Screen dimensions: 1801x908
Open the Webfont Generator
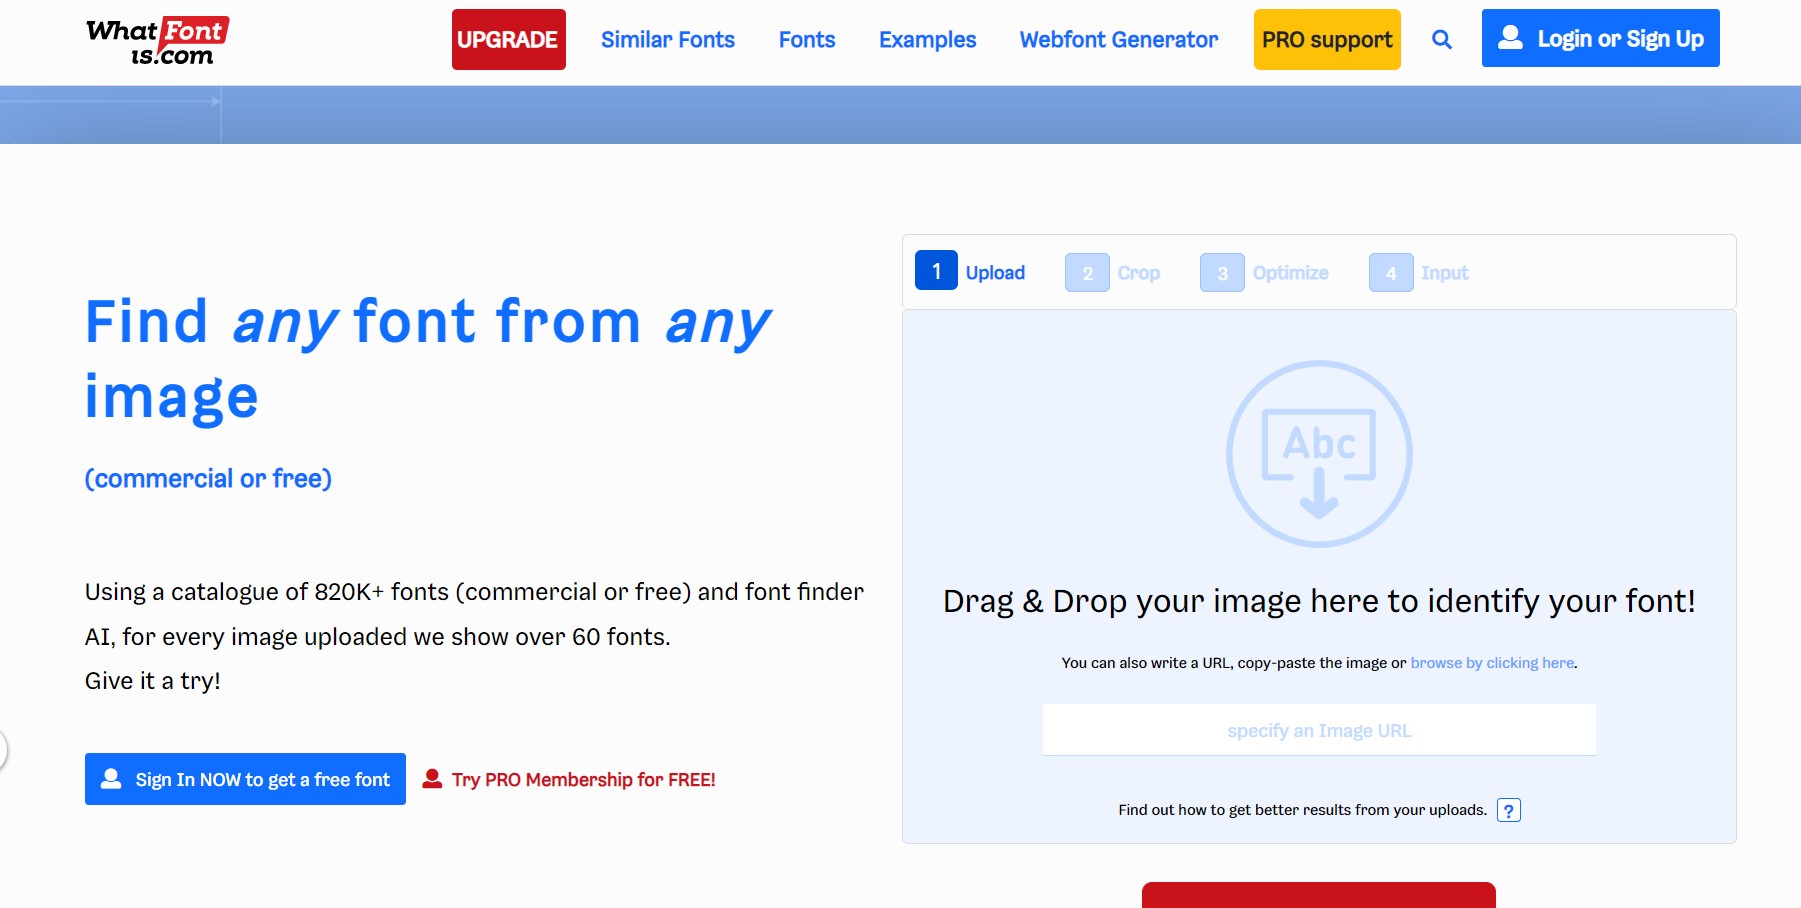(1117, 39)
